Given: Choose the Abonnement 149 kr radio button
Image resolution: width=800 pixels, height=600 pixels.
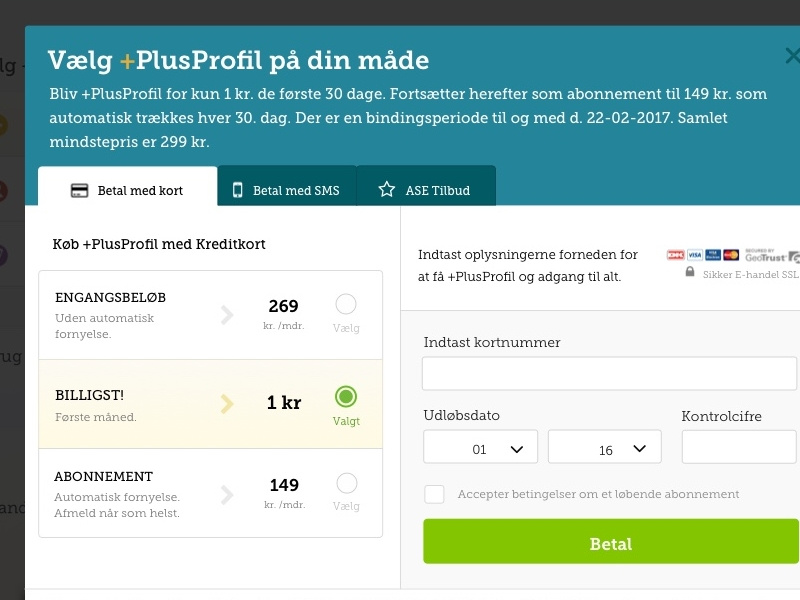Looking at the screenshot, I should pyautogui.click(x=346, y=483).
